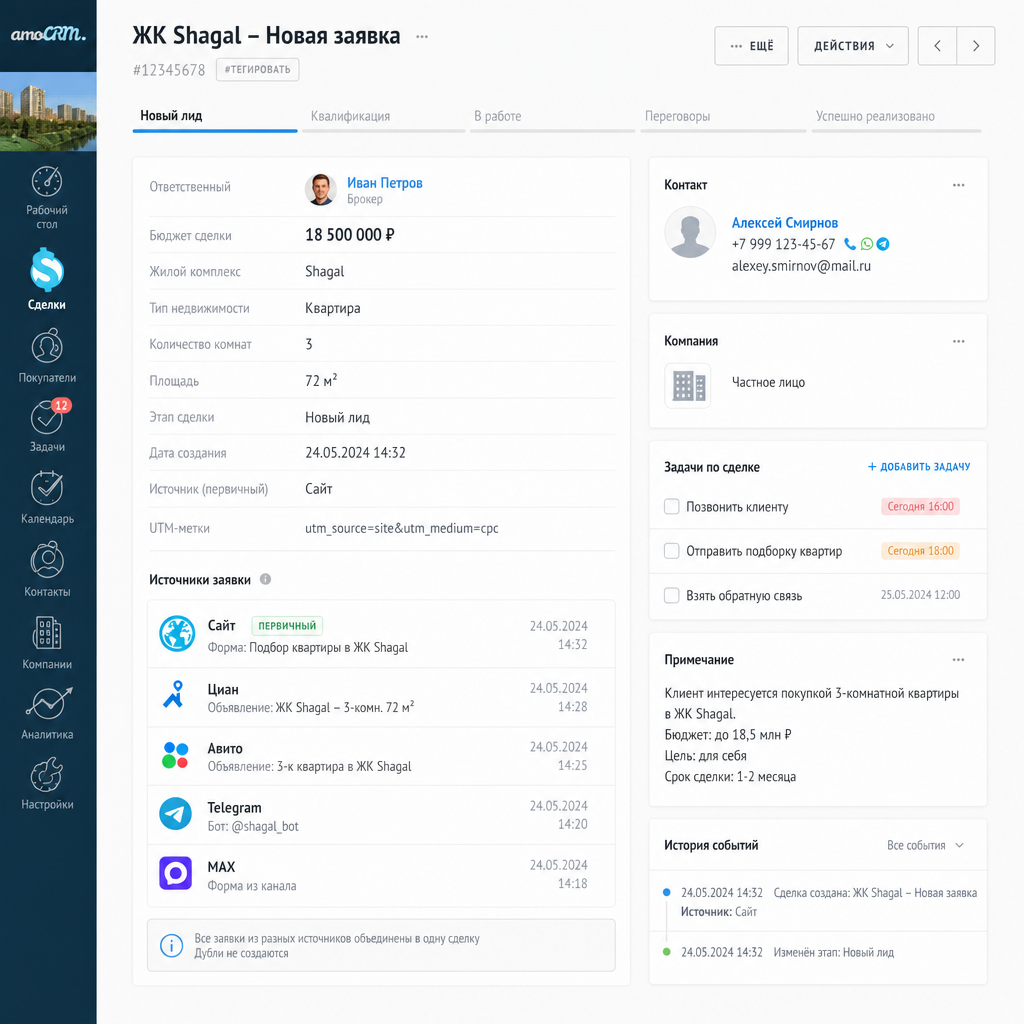Open the Покупатели sidebar icon
This screenshot has height=1024, width=1024.
tap(47, 346)
